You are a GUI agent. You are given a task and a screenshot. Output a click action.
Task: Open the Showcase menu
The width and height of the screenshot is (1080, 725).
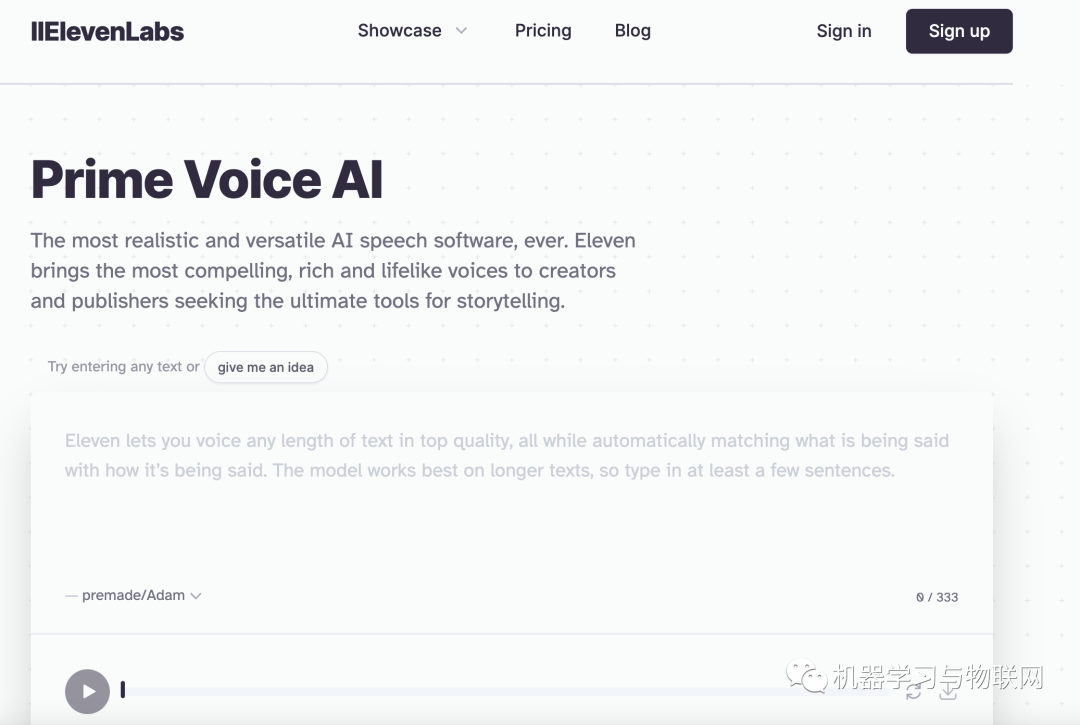(x=400, y=31)
